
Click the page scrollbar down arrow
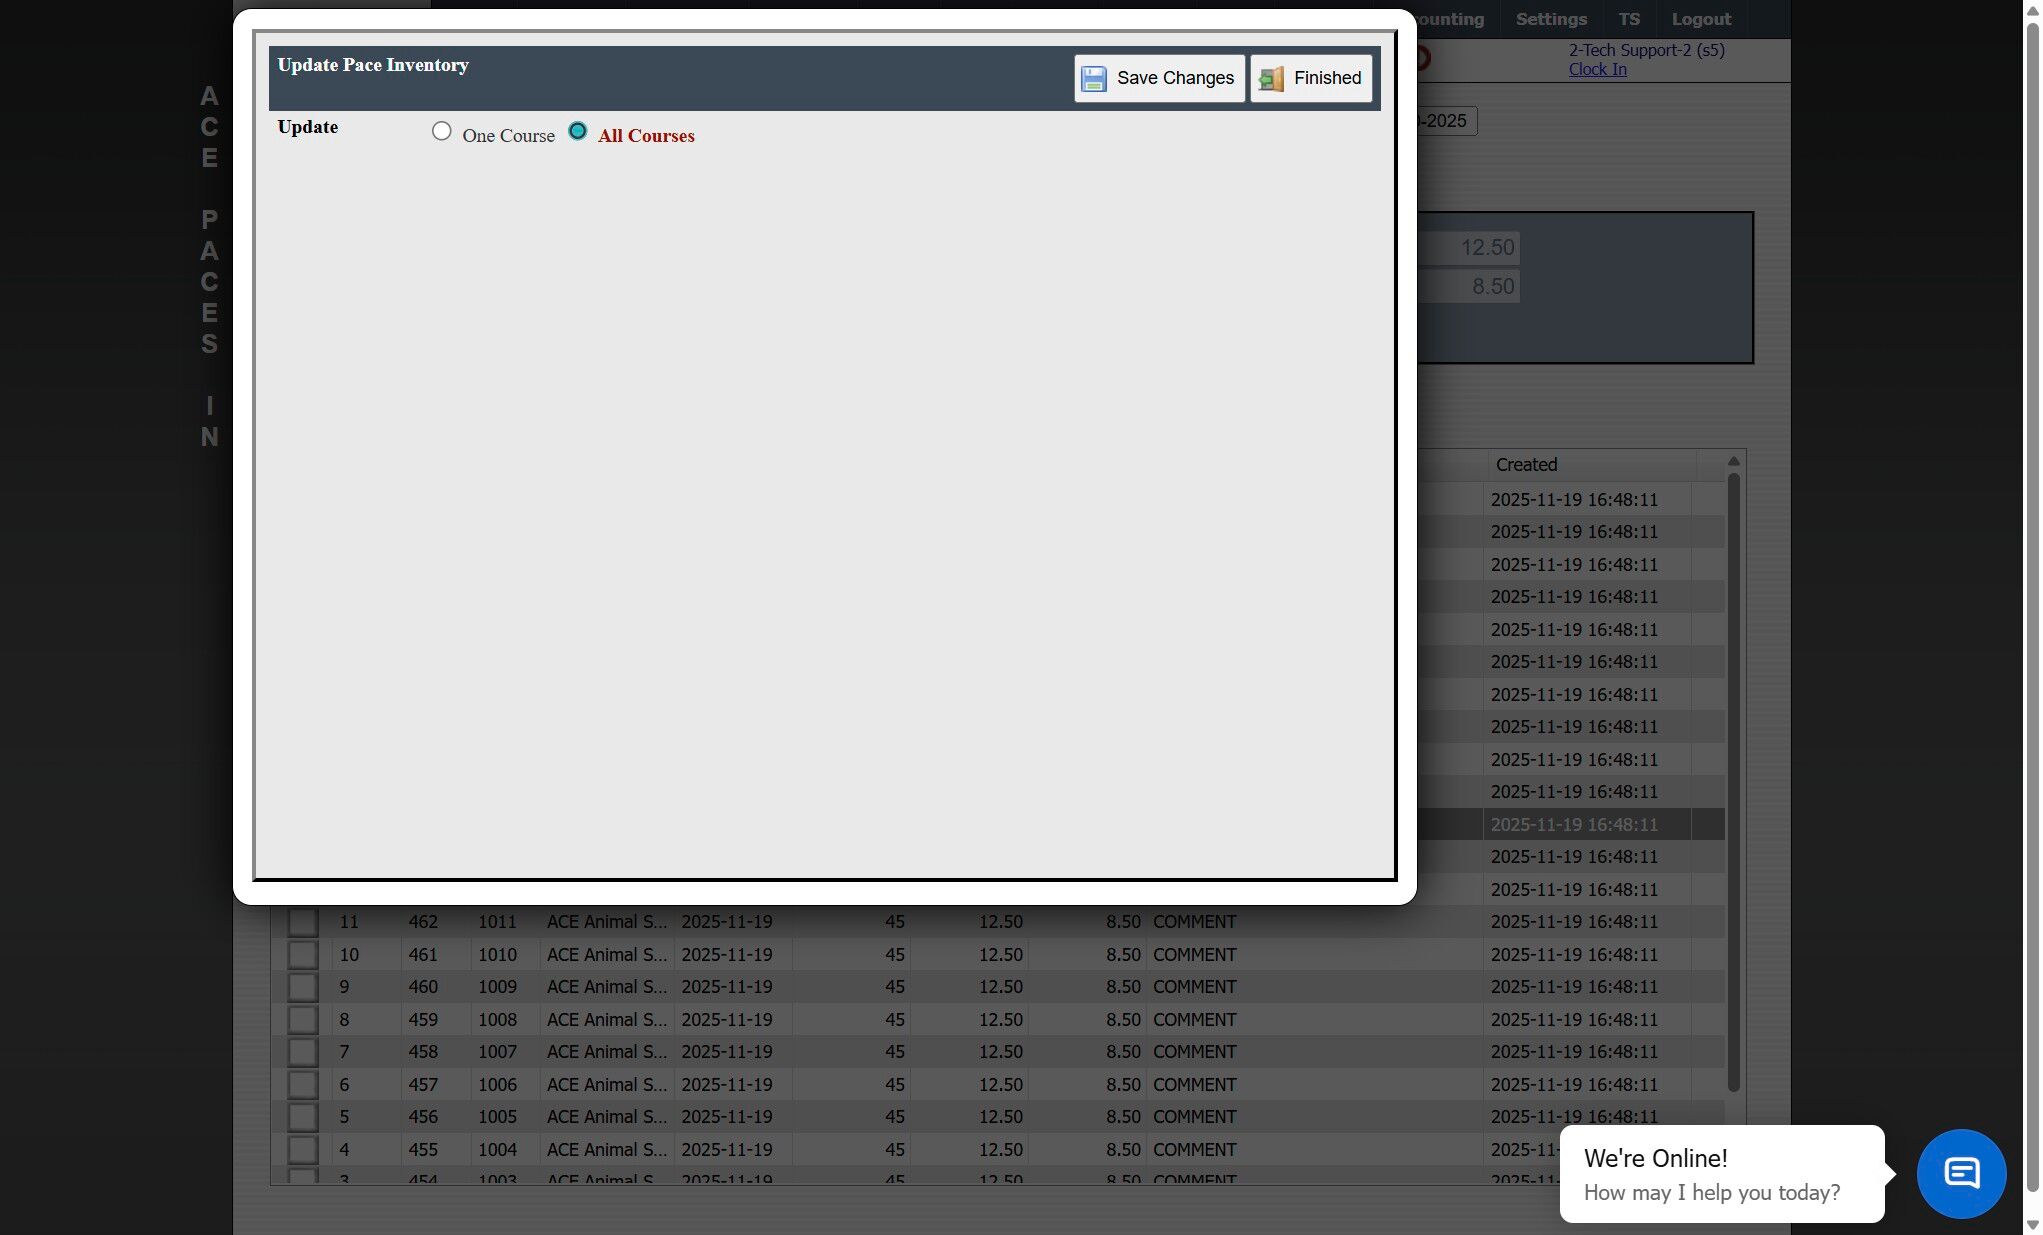coord(2032,1224)
